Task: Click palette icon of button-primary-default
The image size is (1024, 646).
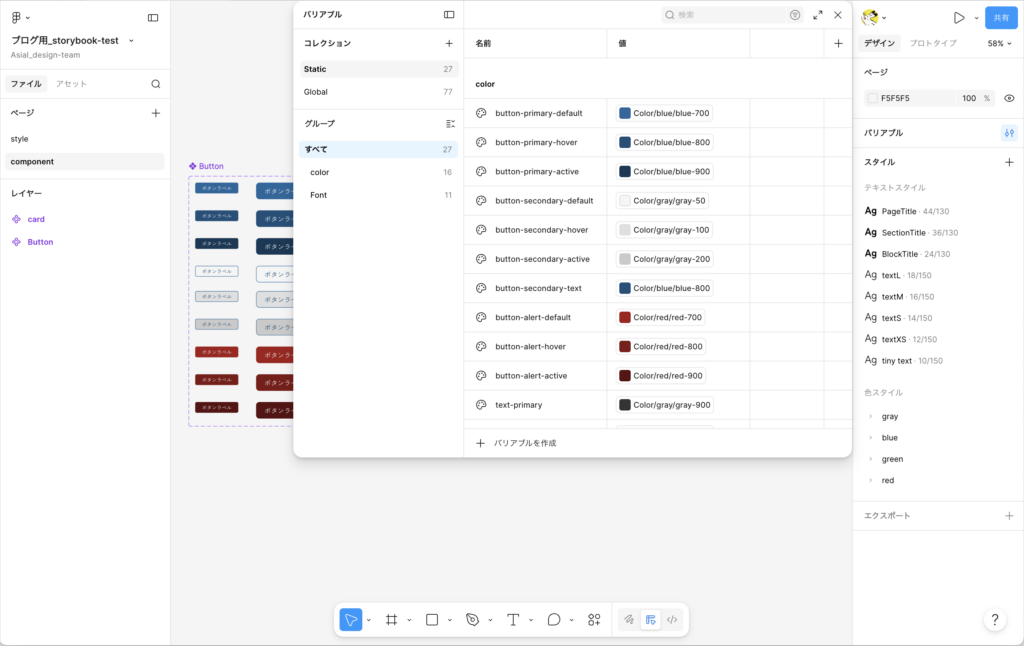Action: pyautogui.click(x=481, y=113)
